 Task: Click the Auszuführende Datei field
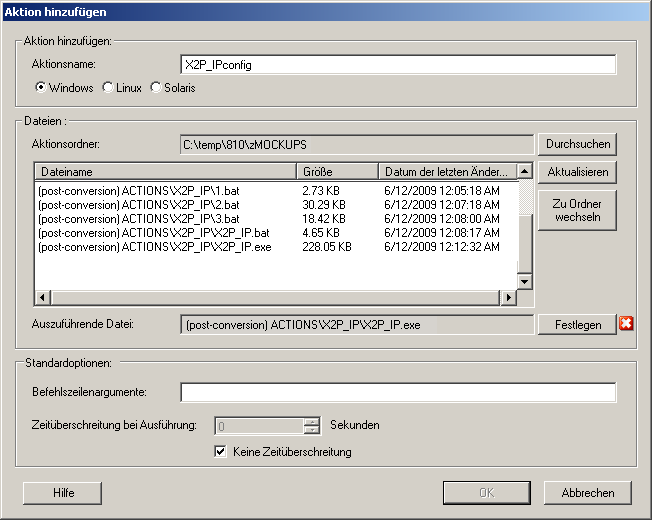point(357,325)
